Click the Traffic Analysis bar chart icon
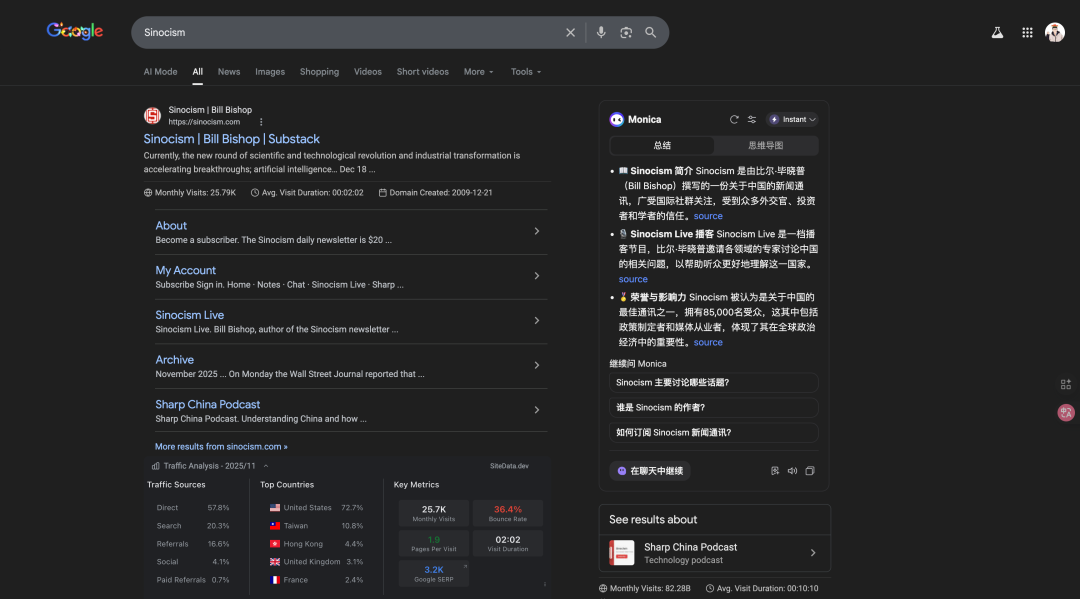Image resolution: width=1080 pixels, height=599 pixels. [x=156, y=466]
